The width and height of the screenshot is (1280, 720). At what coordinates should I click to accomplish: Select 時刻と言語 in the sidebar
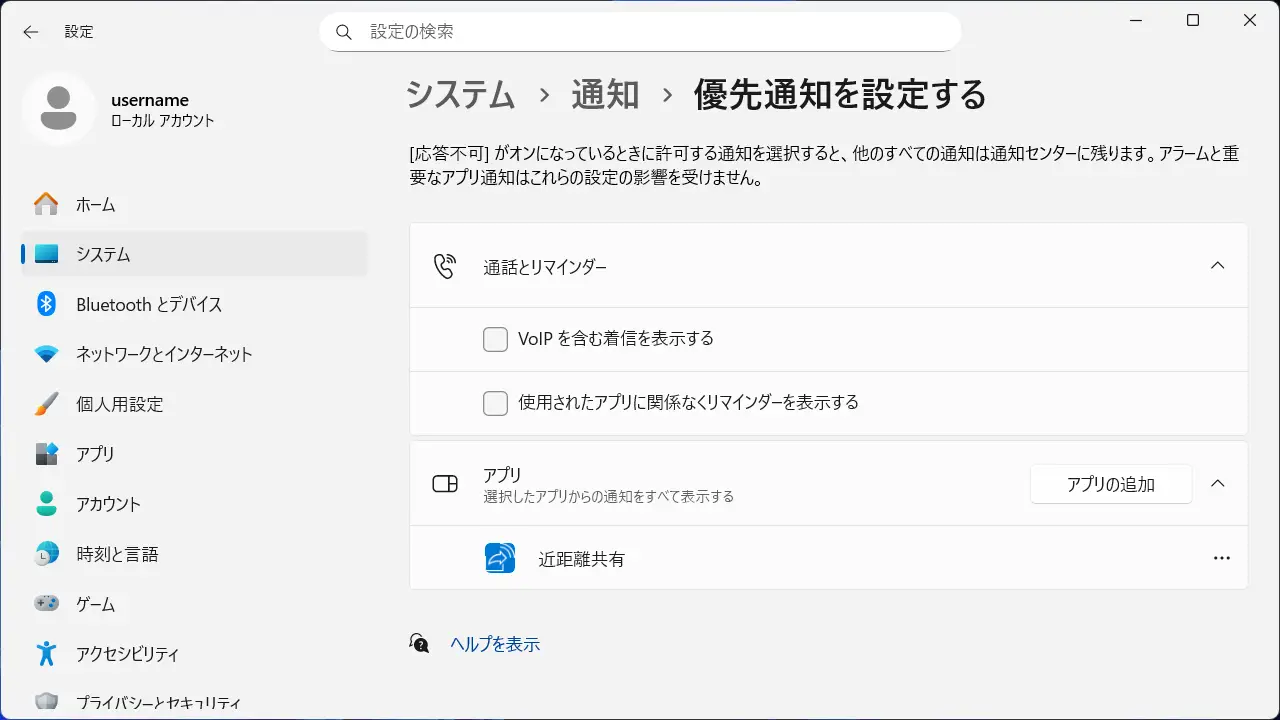tap(117, 554)
